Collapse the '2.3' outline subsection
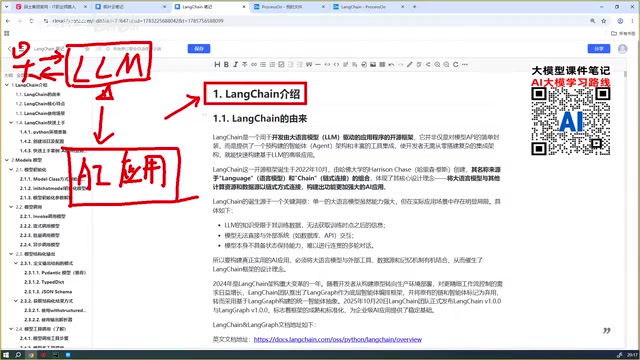The height and width of the screenshot is (360, 640). click(11, 254)
